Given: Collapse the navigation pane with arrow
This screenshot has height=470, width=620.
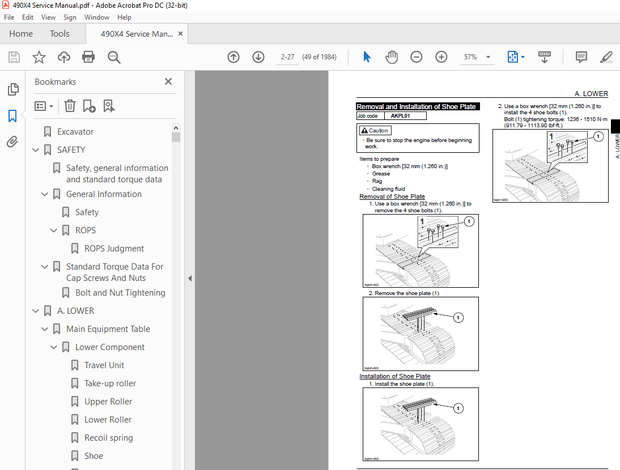Looking at the screenshot, I should 190,278.
